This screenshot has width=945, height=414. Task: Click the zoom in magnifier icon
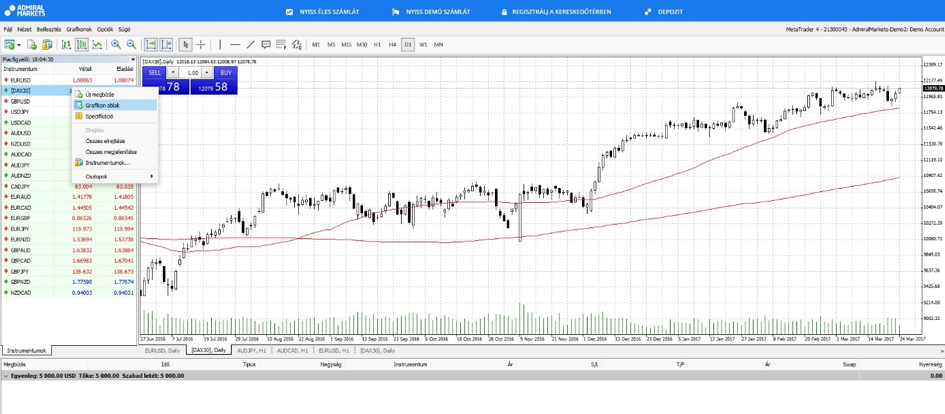(x=116, y=45)
